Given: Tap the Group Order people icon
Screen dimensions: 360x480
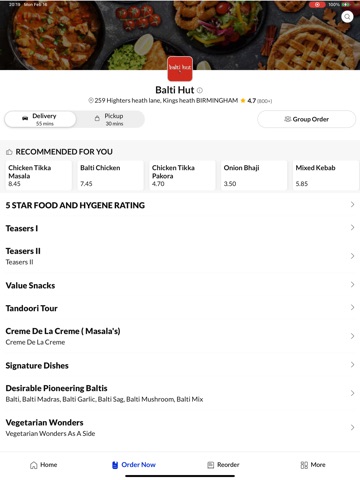Looking at the screenshot, I should (288, 119).
